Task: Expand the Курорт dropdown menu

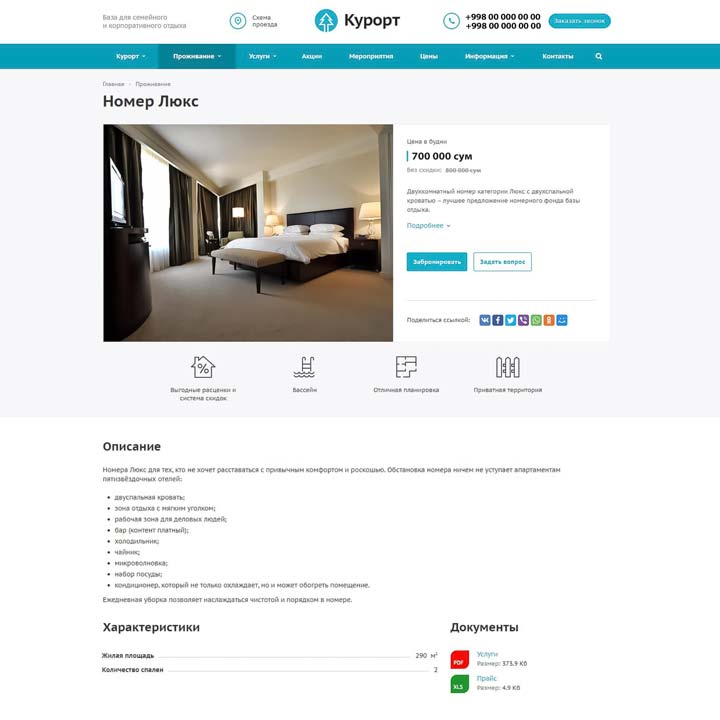Action: pyautogui.click(x=130, y=56)
